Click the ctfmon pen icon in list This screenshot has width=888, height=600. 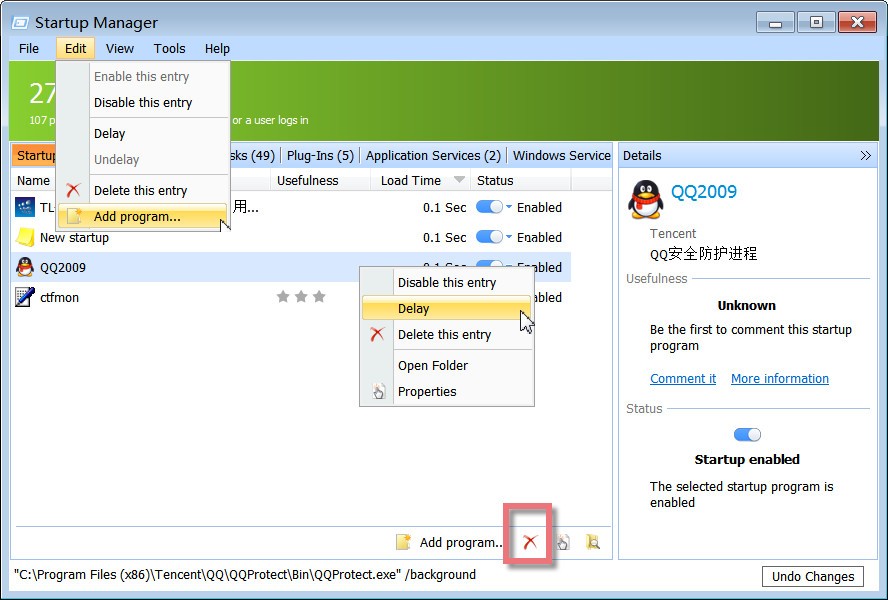click(x=25, y=297)
